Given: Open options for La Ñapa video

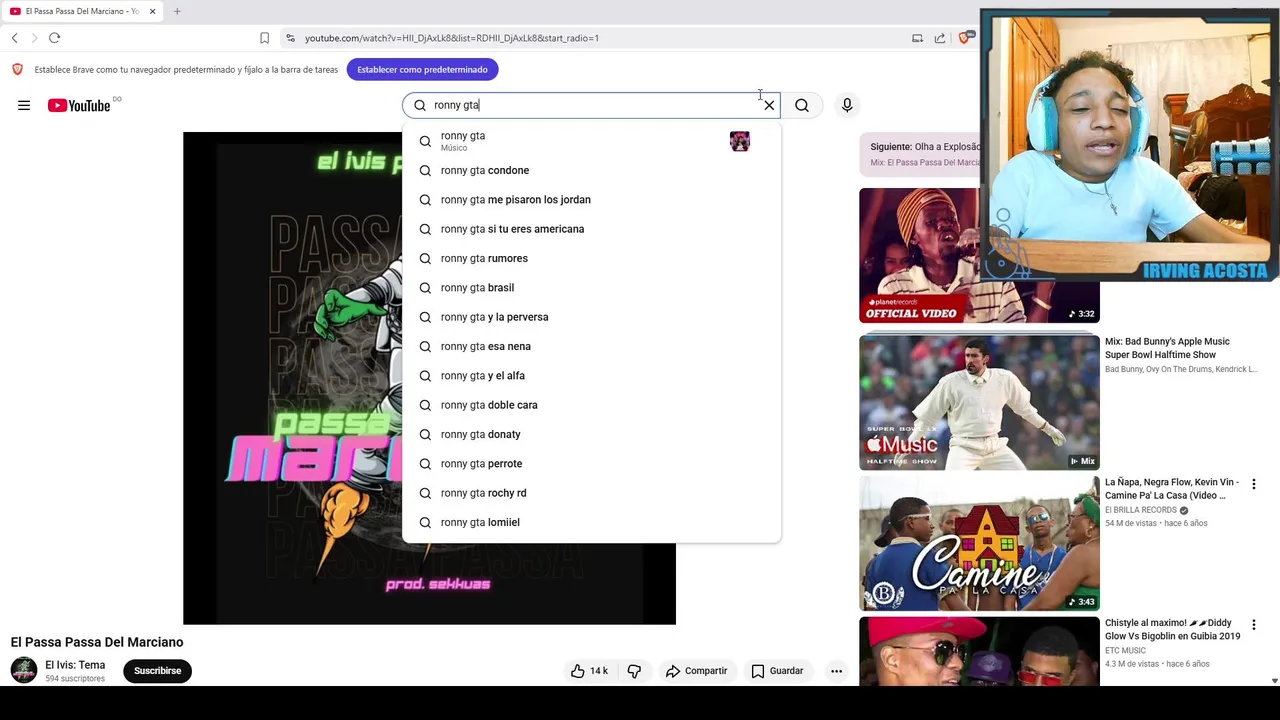Looking at the screenshot, I should (1253, 484).
